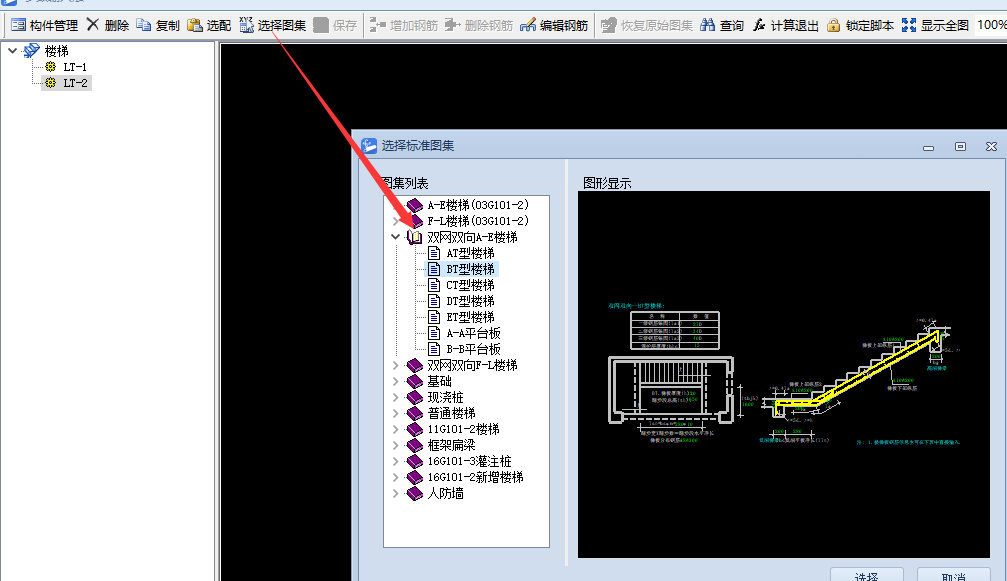Click the 100% zoom field
Screen dimensions: 1007x581
pos(991,25)
